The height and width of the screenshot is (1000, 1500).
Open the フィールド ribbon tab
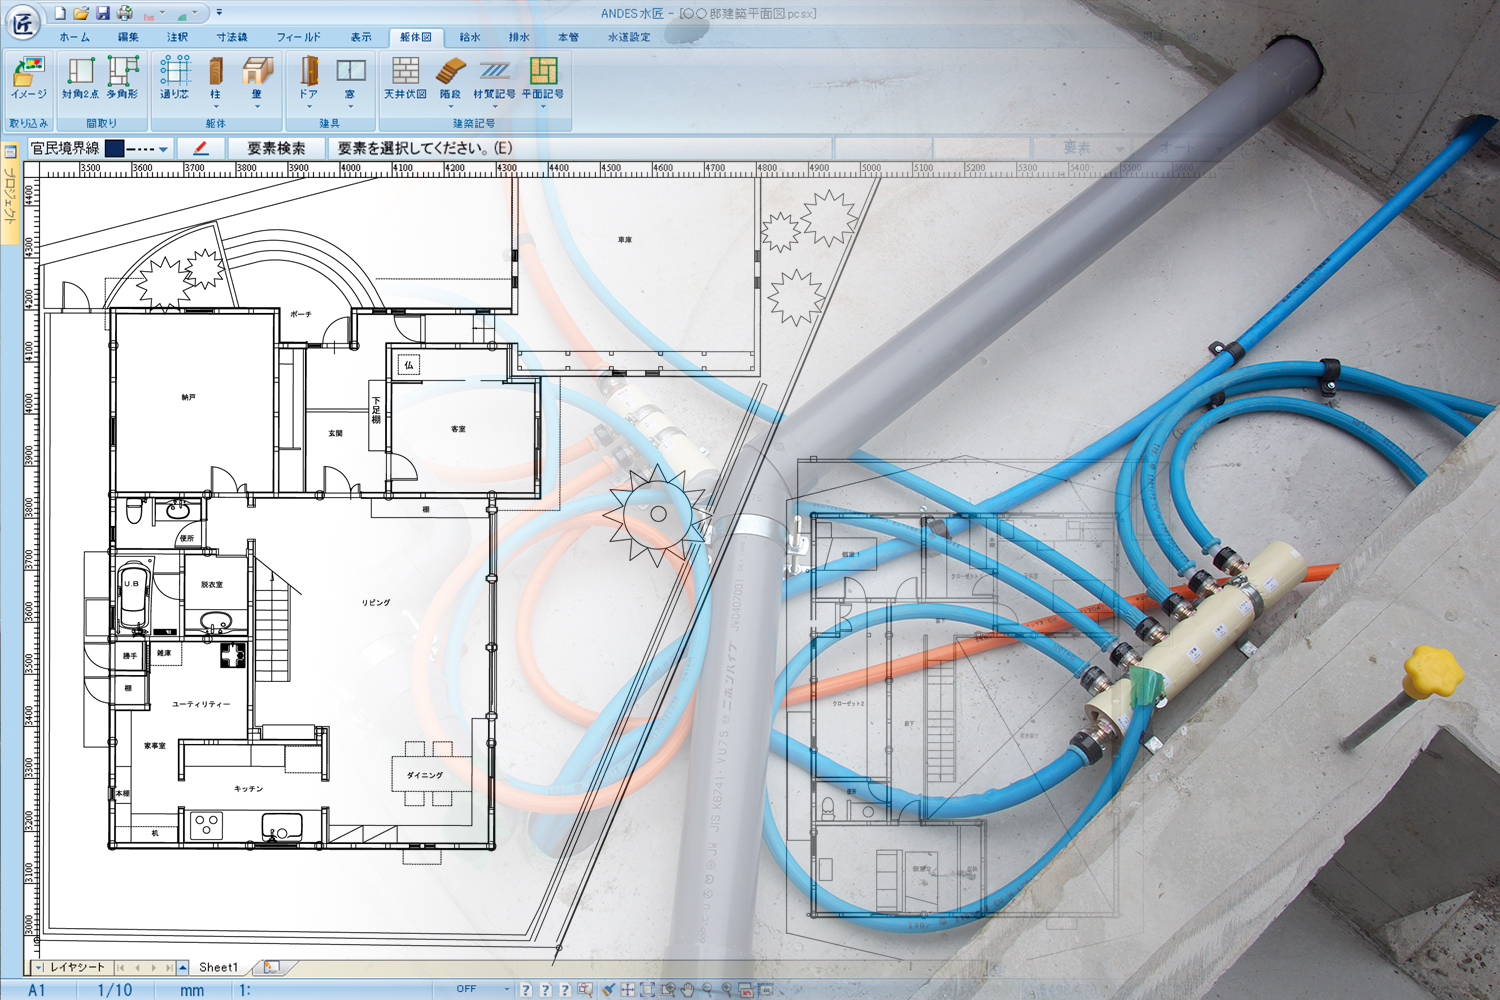(298, 37)
